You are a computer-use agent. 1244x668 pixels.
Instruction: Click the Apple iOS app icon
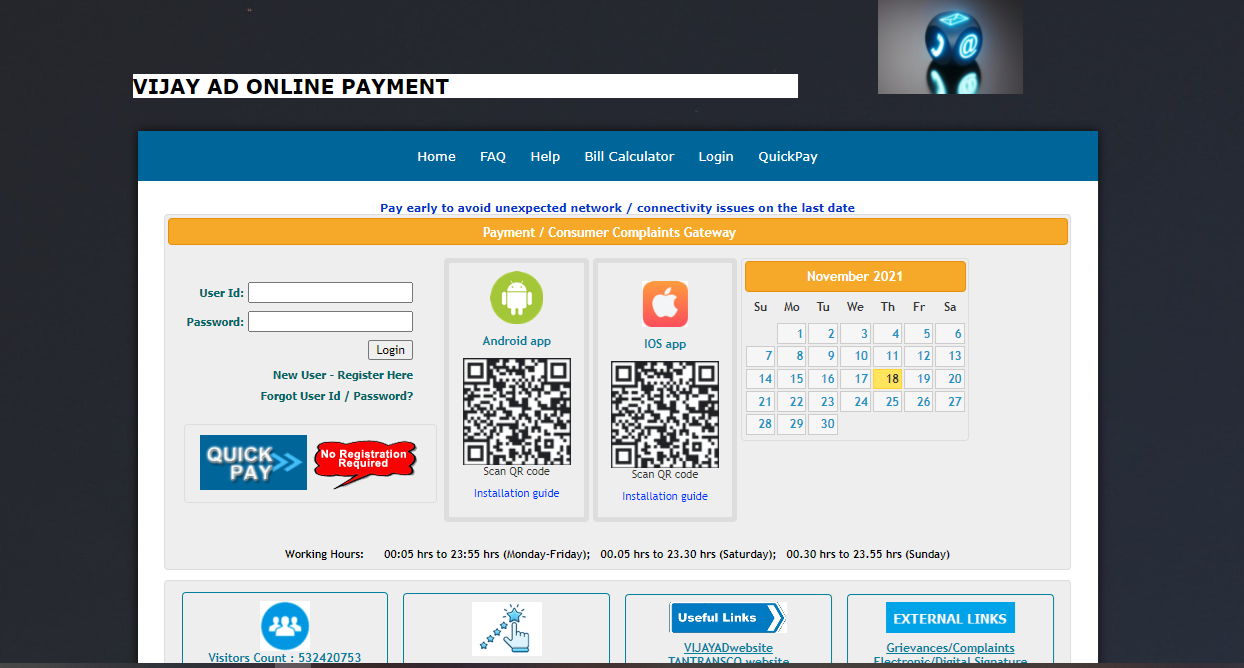pyautogui.click(x=665, y=304)
